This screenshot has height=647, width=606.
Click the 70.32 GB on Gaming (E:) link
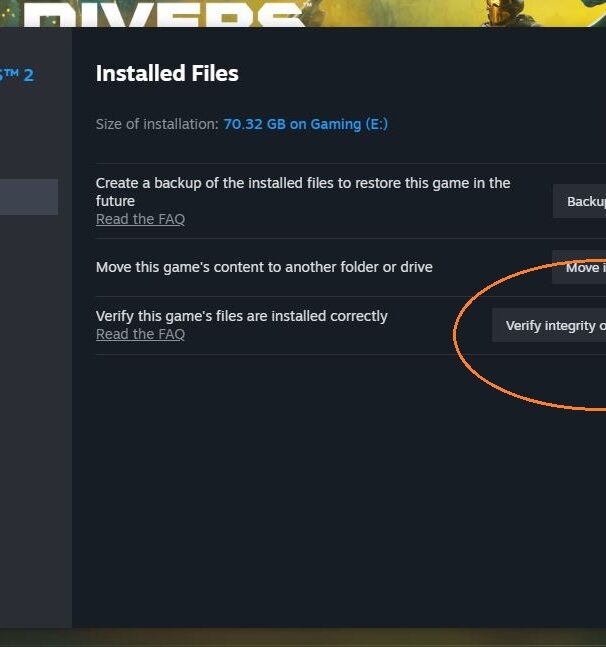[306, 124]
